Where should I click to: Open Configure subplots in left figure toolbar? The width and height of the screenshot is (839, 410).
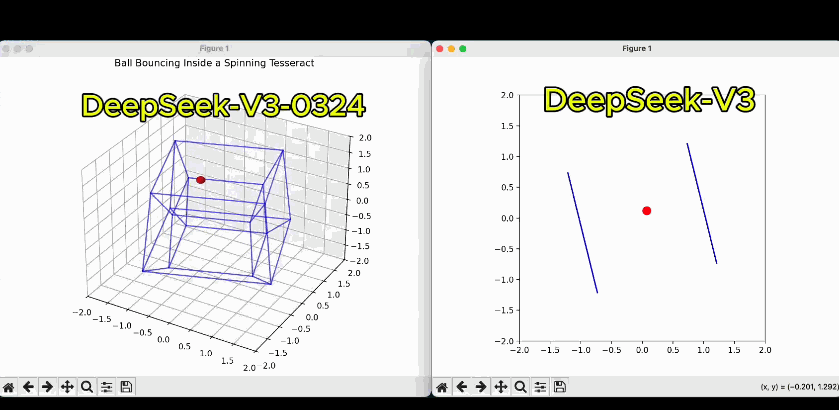click(x=106, y=386)
